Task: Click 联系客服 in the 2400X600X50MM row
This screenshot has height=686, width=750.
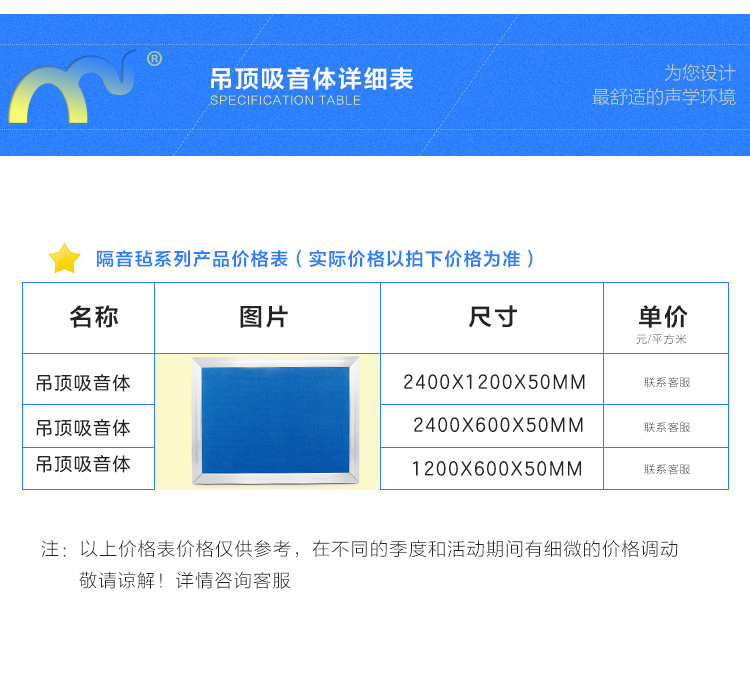Action: (667, 427)
